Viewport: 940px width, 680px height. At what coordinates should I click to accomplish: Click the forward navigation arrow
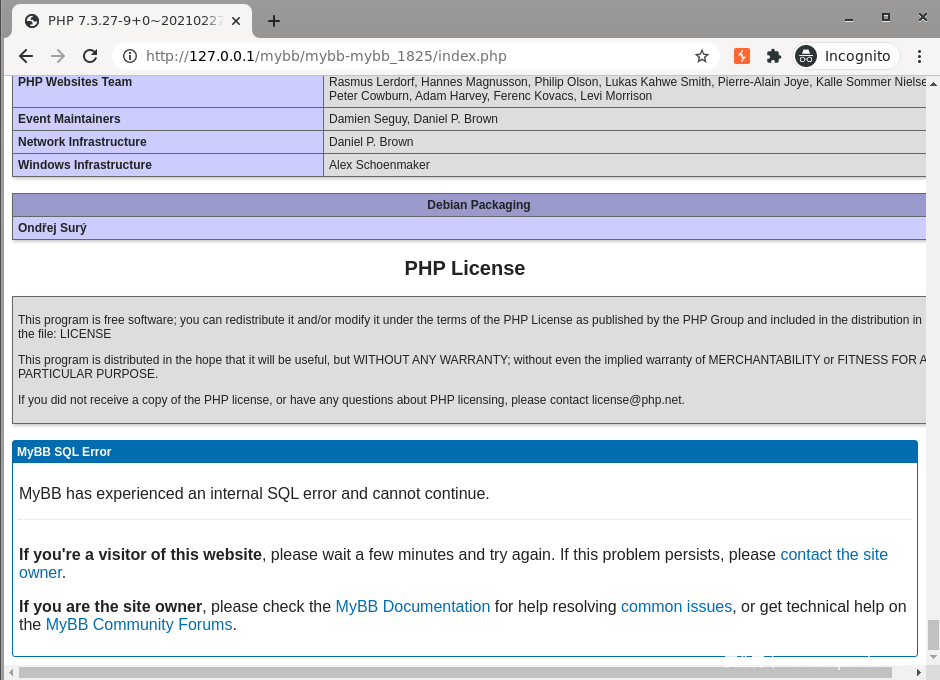(58, 56)
